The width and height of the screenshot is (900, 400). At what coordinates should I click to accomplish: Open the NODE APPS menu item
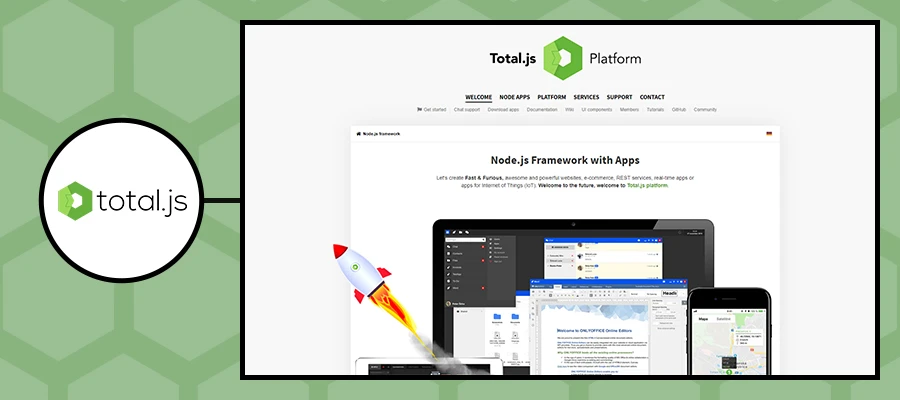[515, 97]
